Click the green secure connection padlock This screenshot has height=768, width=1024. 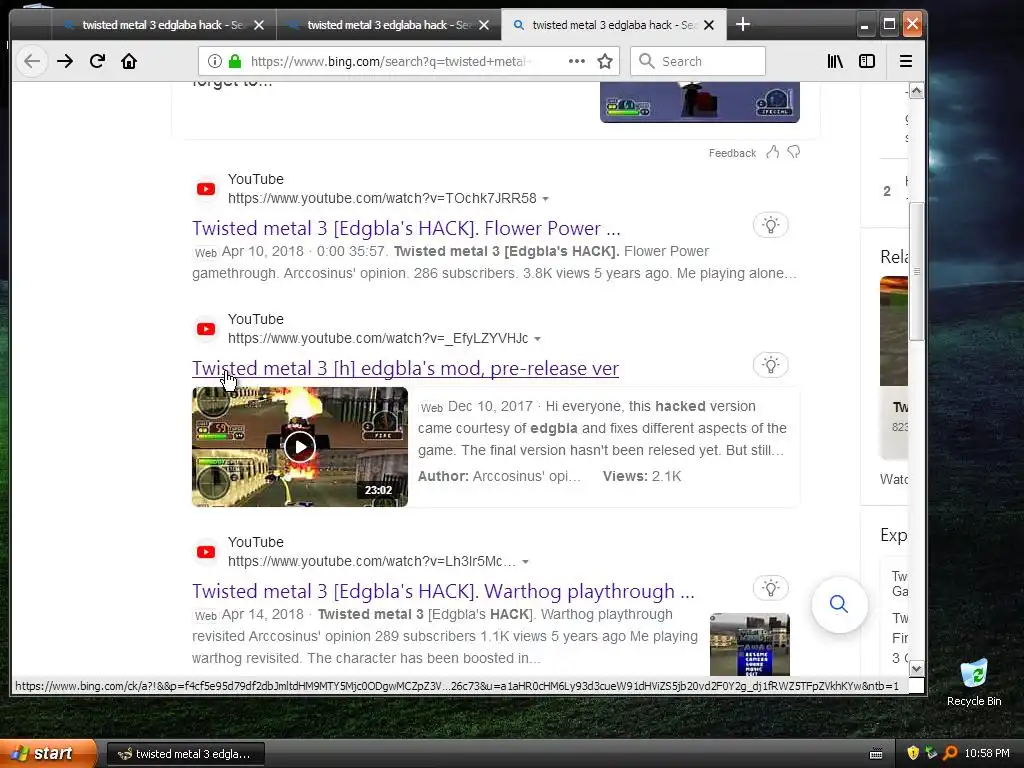pos(235,61)
